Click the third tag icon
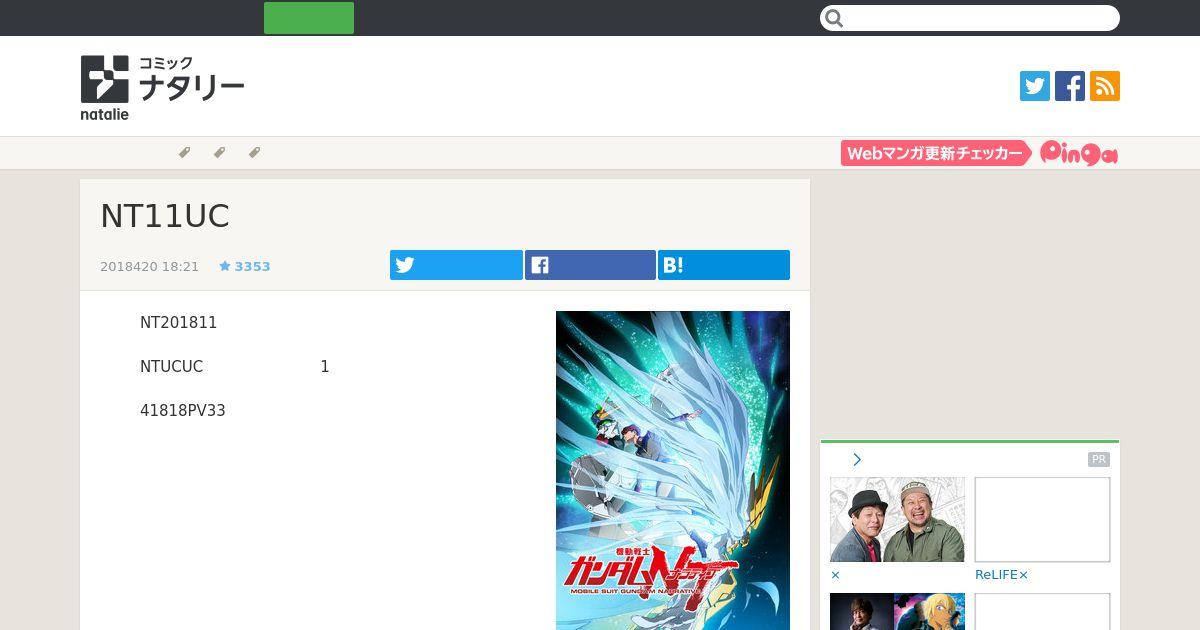This screenshot has width=1200, height=630. tap(254, 153)
